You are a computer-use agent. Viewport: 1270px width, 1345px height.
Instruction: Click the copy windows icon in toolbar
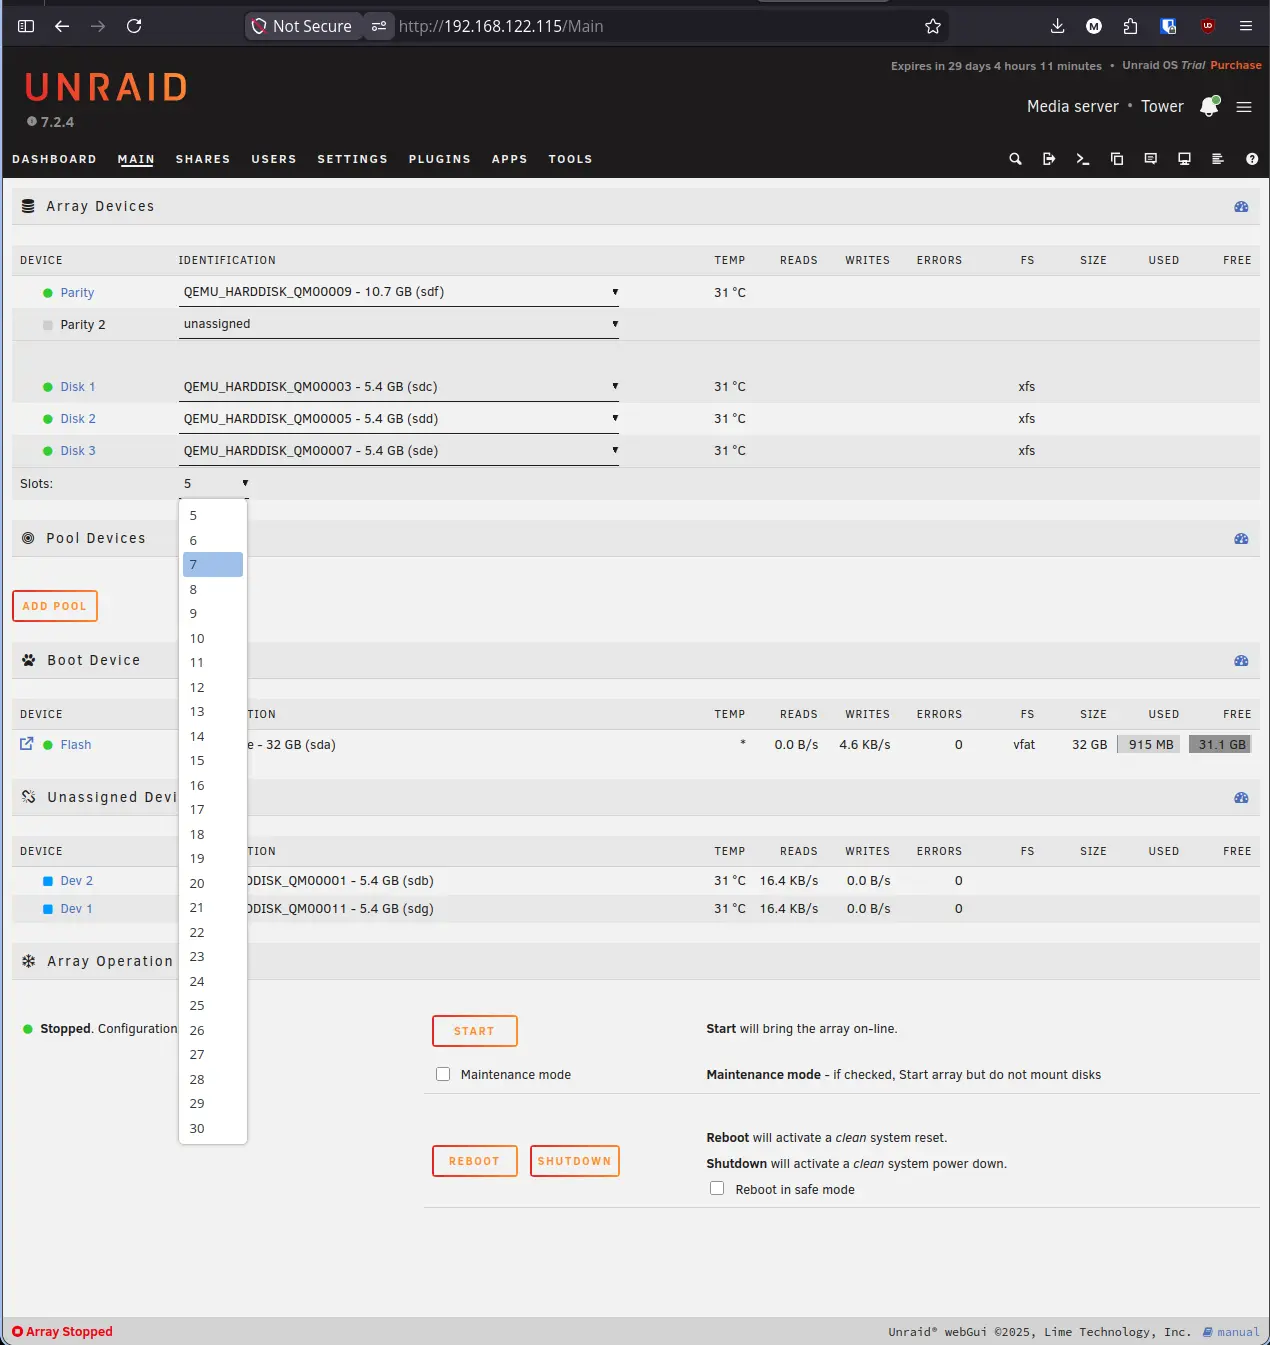point(1117,159)
